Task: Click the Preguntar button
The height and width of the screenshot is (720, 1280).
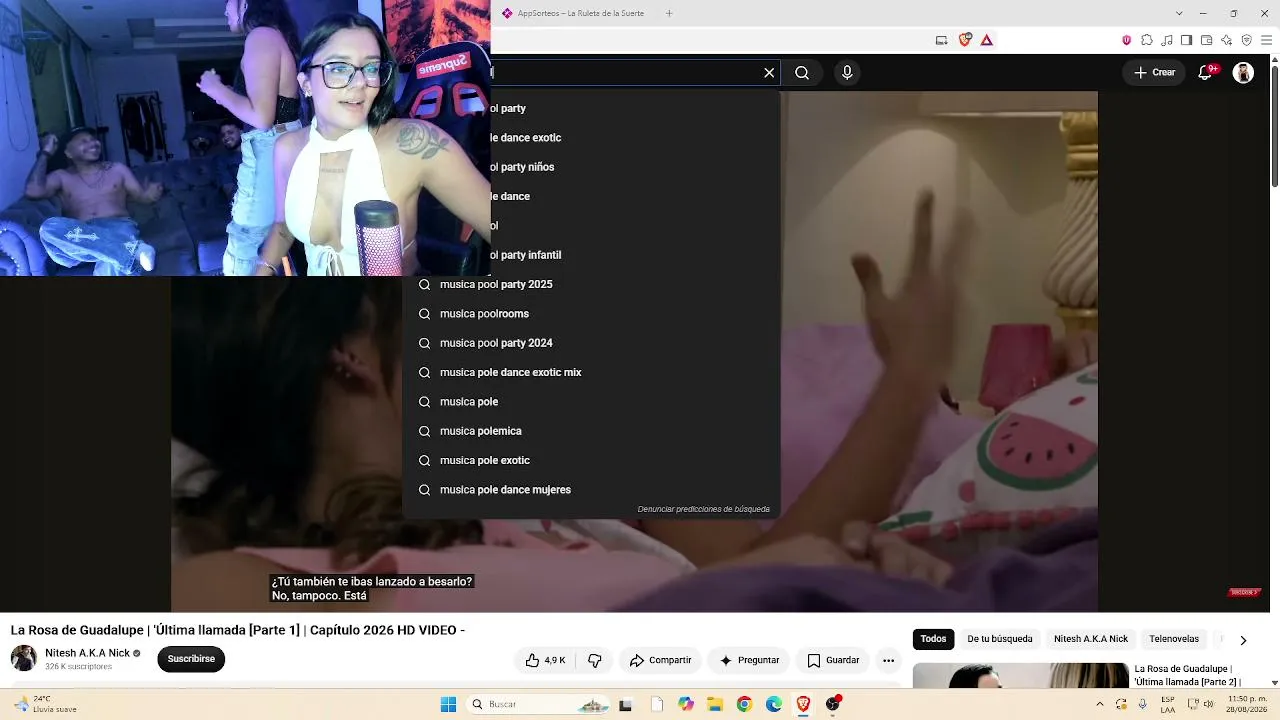Action: 749,660
